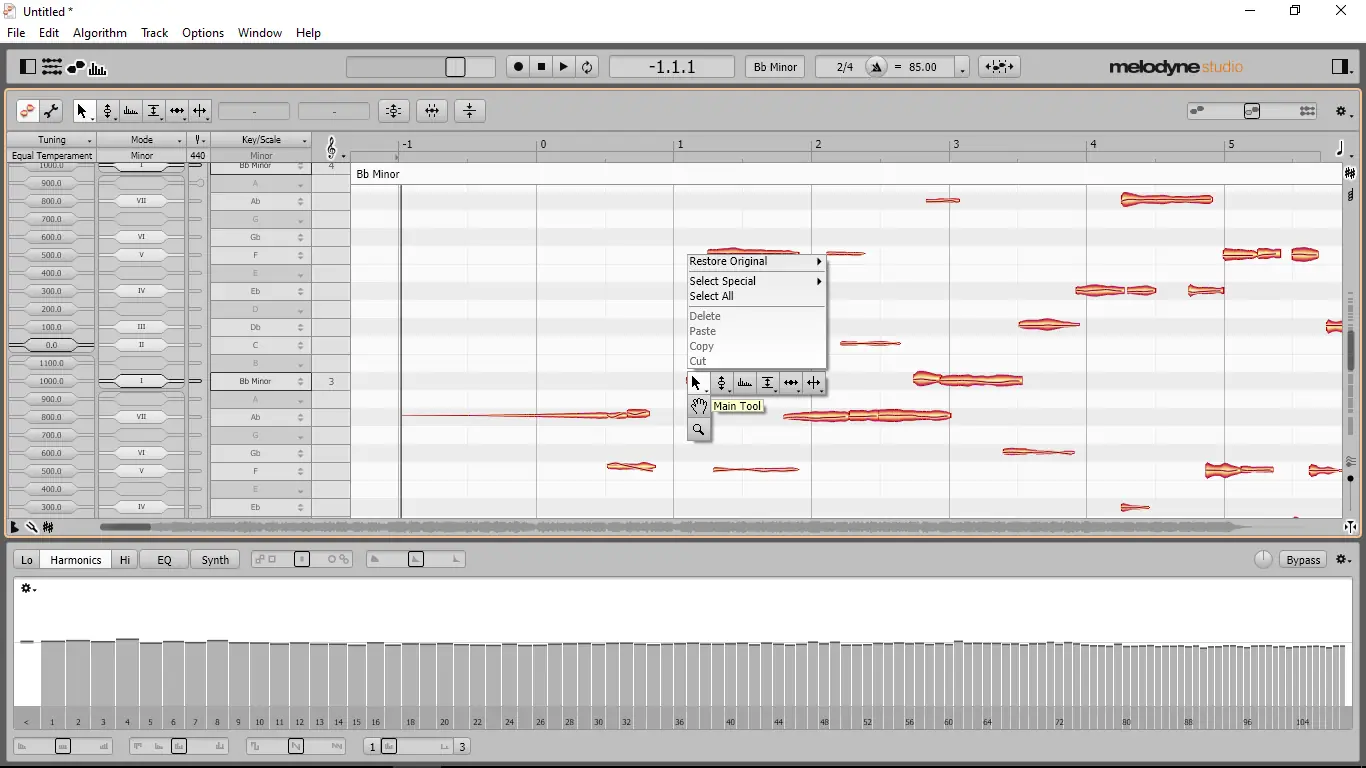Expand the Tuning dropdown
Viewport: 1366px width, 768px height.
pos(52,140)
